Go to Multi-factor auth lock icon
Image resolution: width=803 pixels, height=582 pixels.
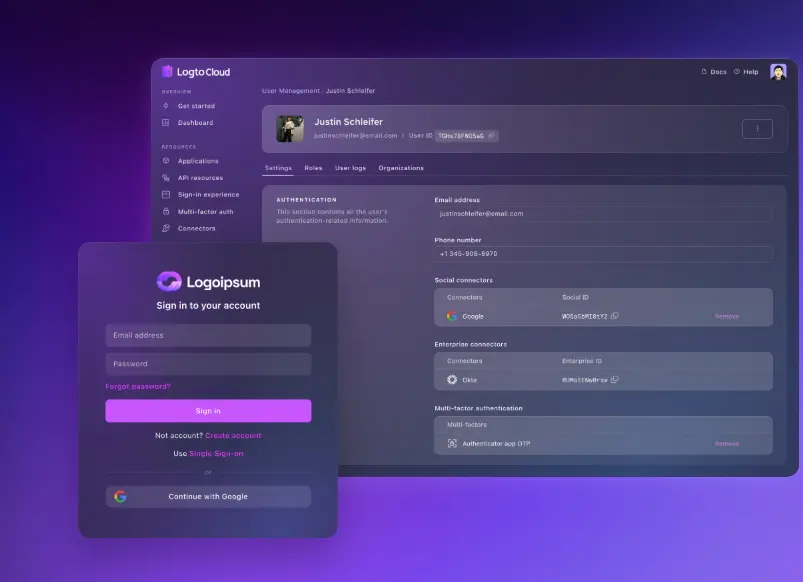165,211
